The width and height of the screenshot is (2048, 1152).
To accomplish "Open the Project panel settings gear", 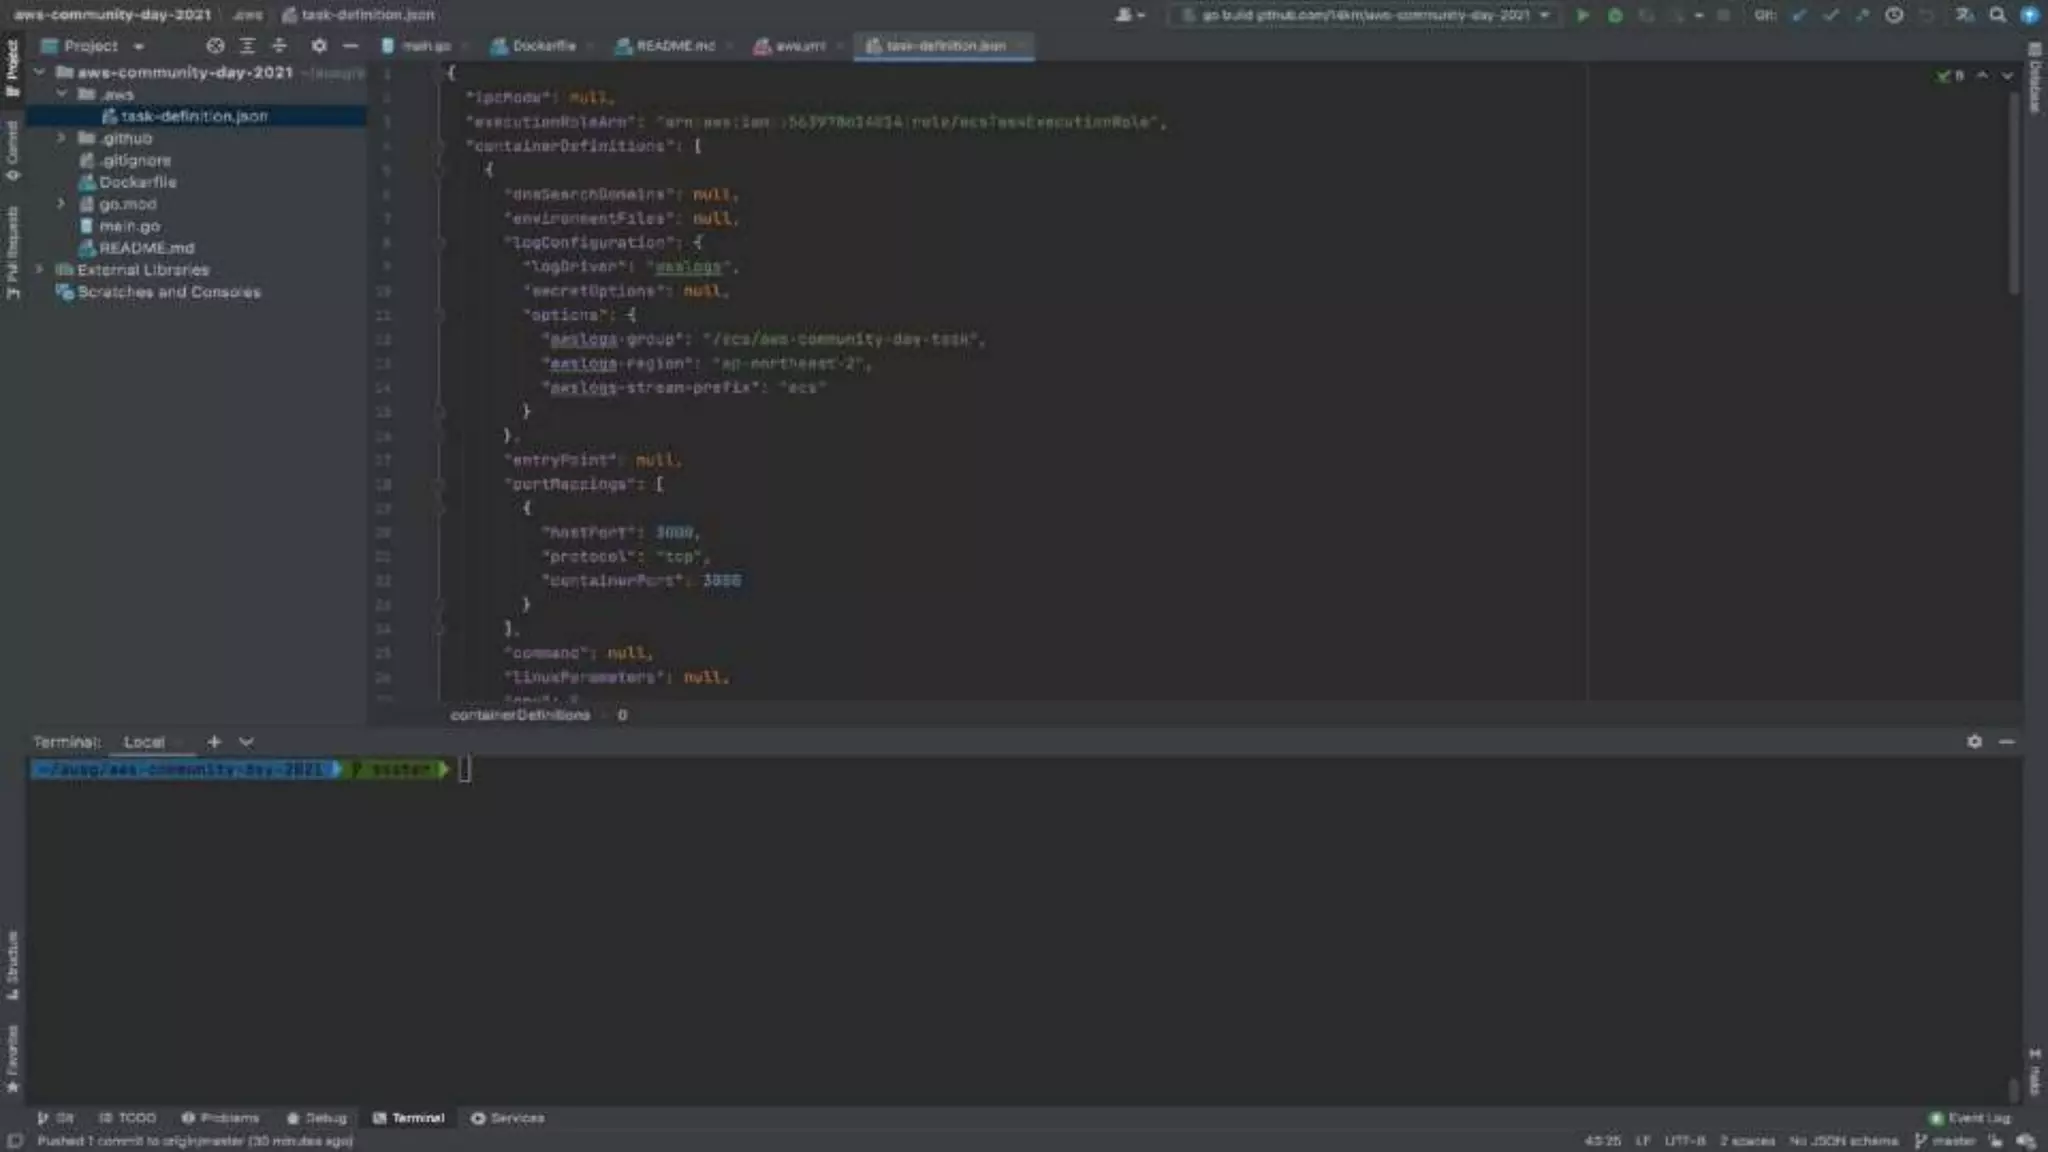I will point(318,46).
